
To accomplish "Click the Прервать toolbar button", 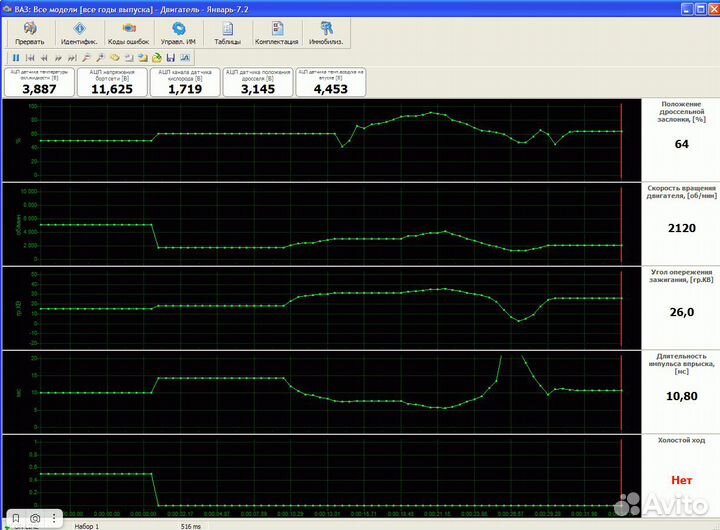I will point(28,34).
